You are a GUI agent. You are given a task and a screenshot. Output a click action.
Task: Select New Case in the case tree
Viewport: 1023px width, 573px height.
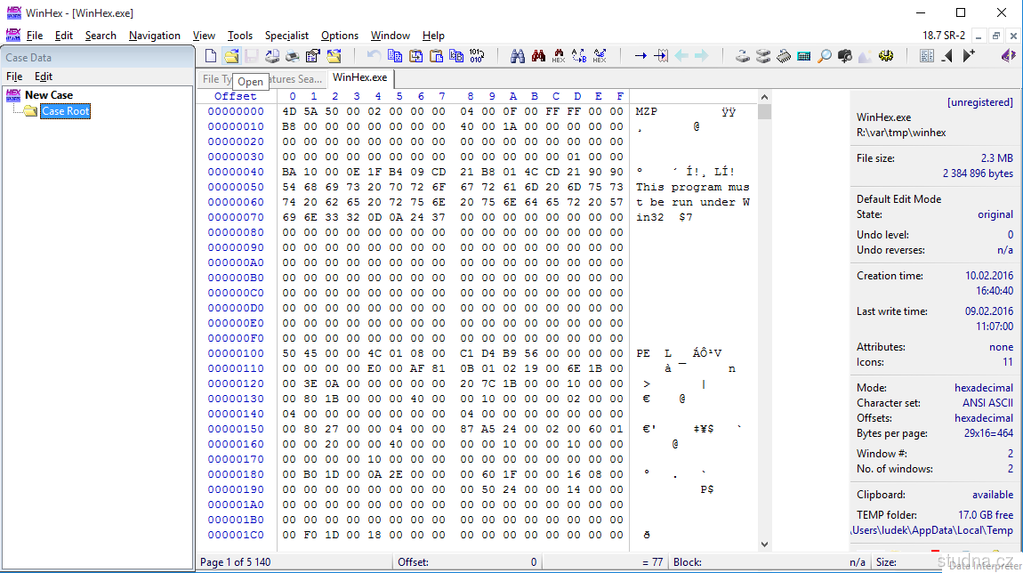pyautogui.click(x=49, y=95)
